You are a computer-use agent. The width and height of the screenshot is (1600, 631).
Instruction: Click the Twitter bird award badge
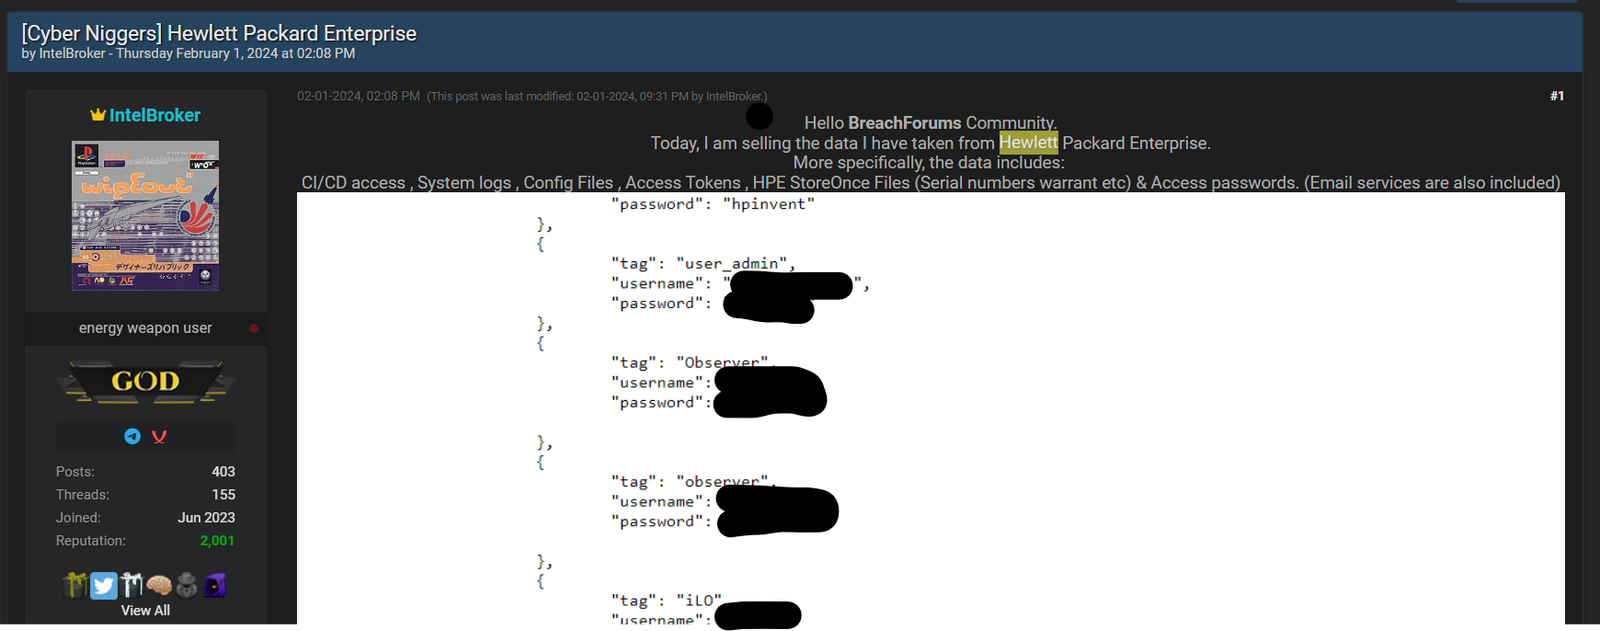104,585
